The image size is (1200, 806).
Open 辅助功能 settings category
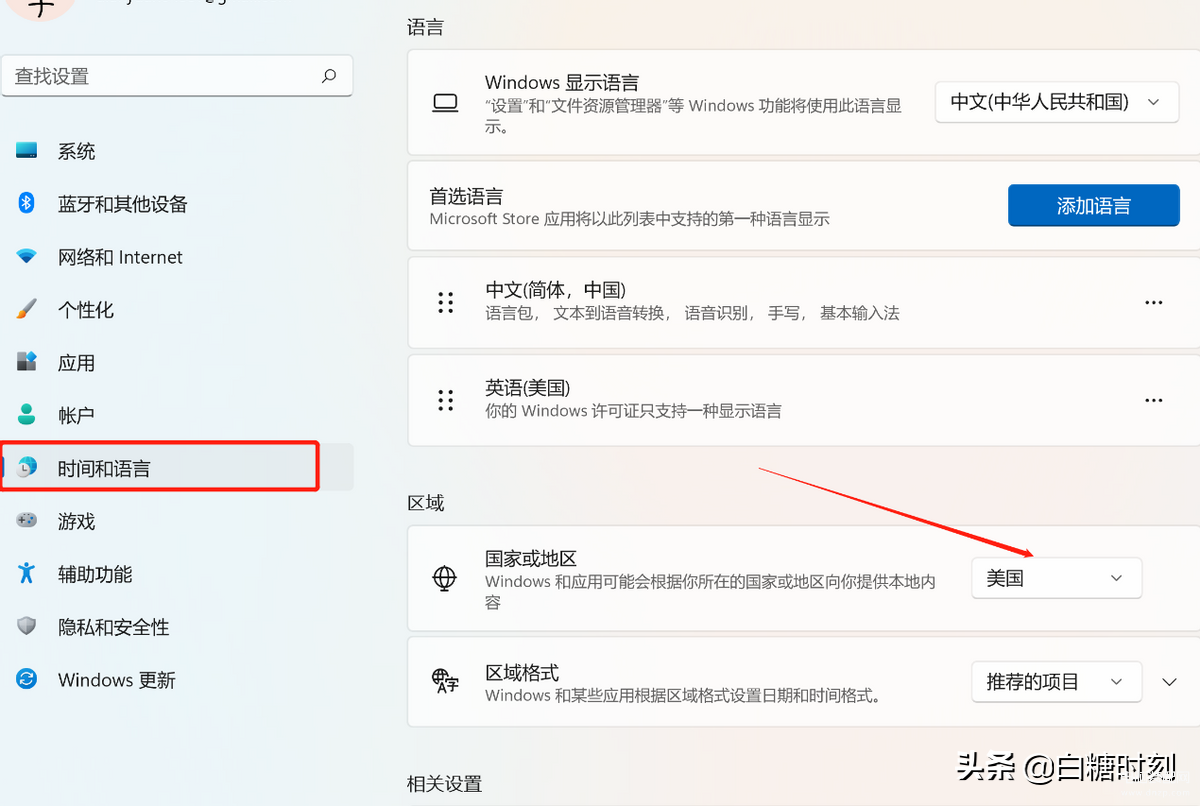coord(176,574)
